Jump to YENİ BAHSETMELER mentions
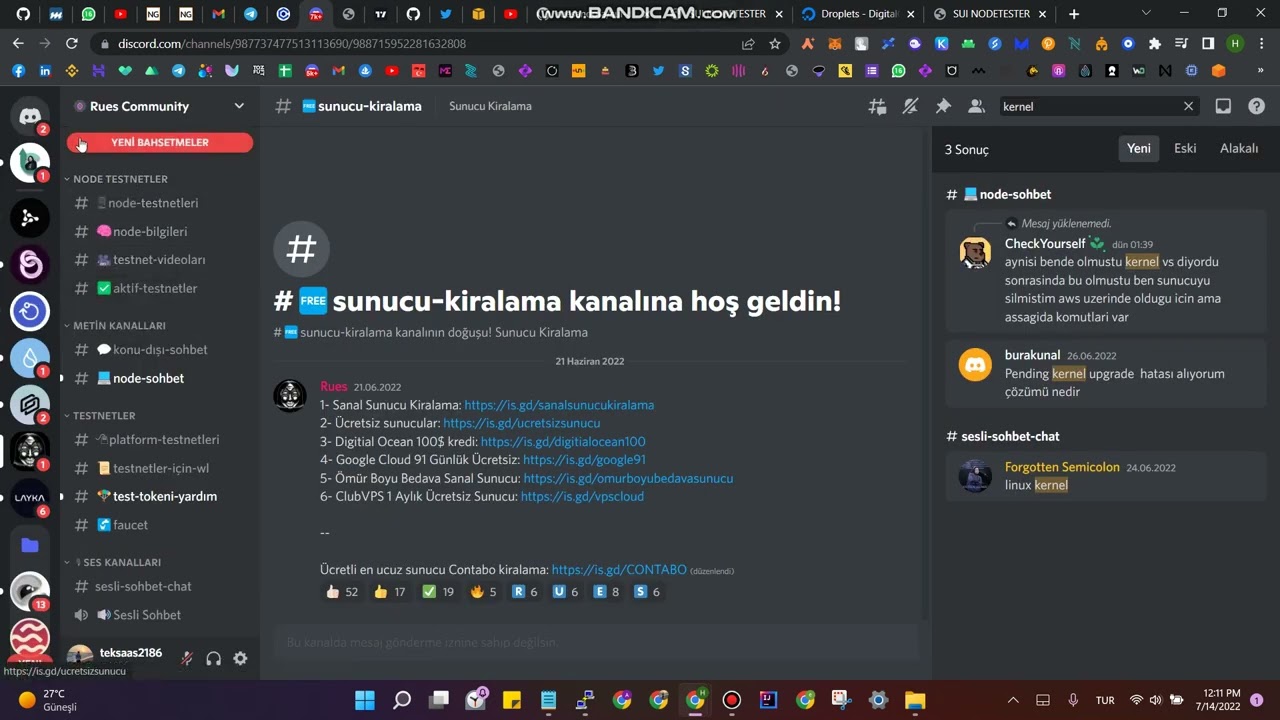Screen dimensions: 1280x720 160,143
